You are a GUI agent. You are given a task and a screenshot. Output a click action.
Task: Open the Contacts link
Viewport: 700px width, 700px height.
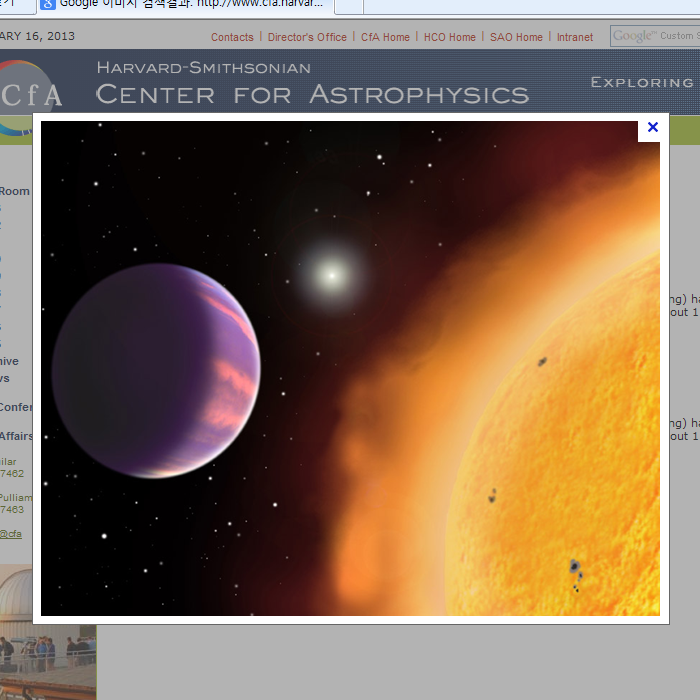pyautogui.click(x=232, y=37)
